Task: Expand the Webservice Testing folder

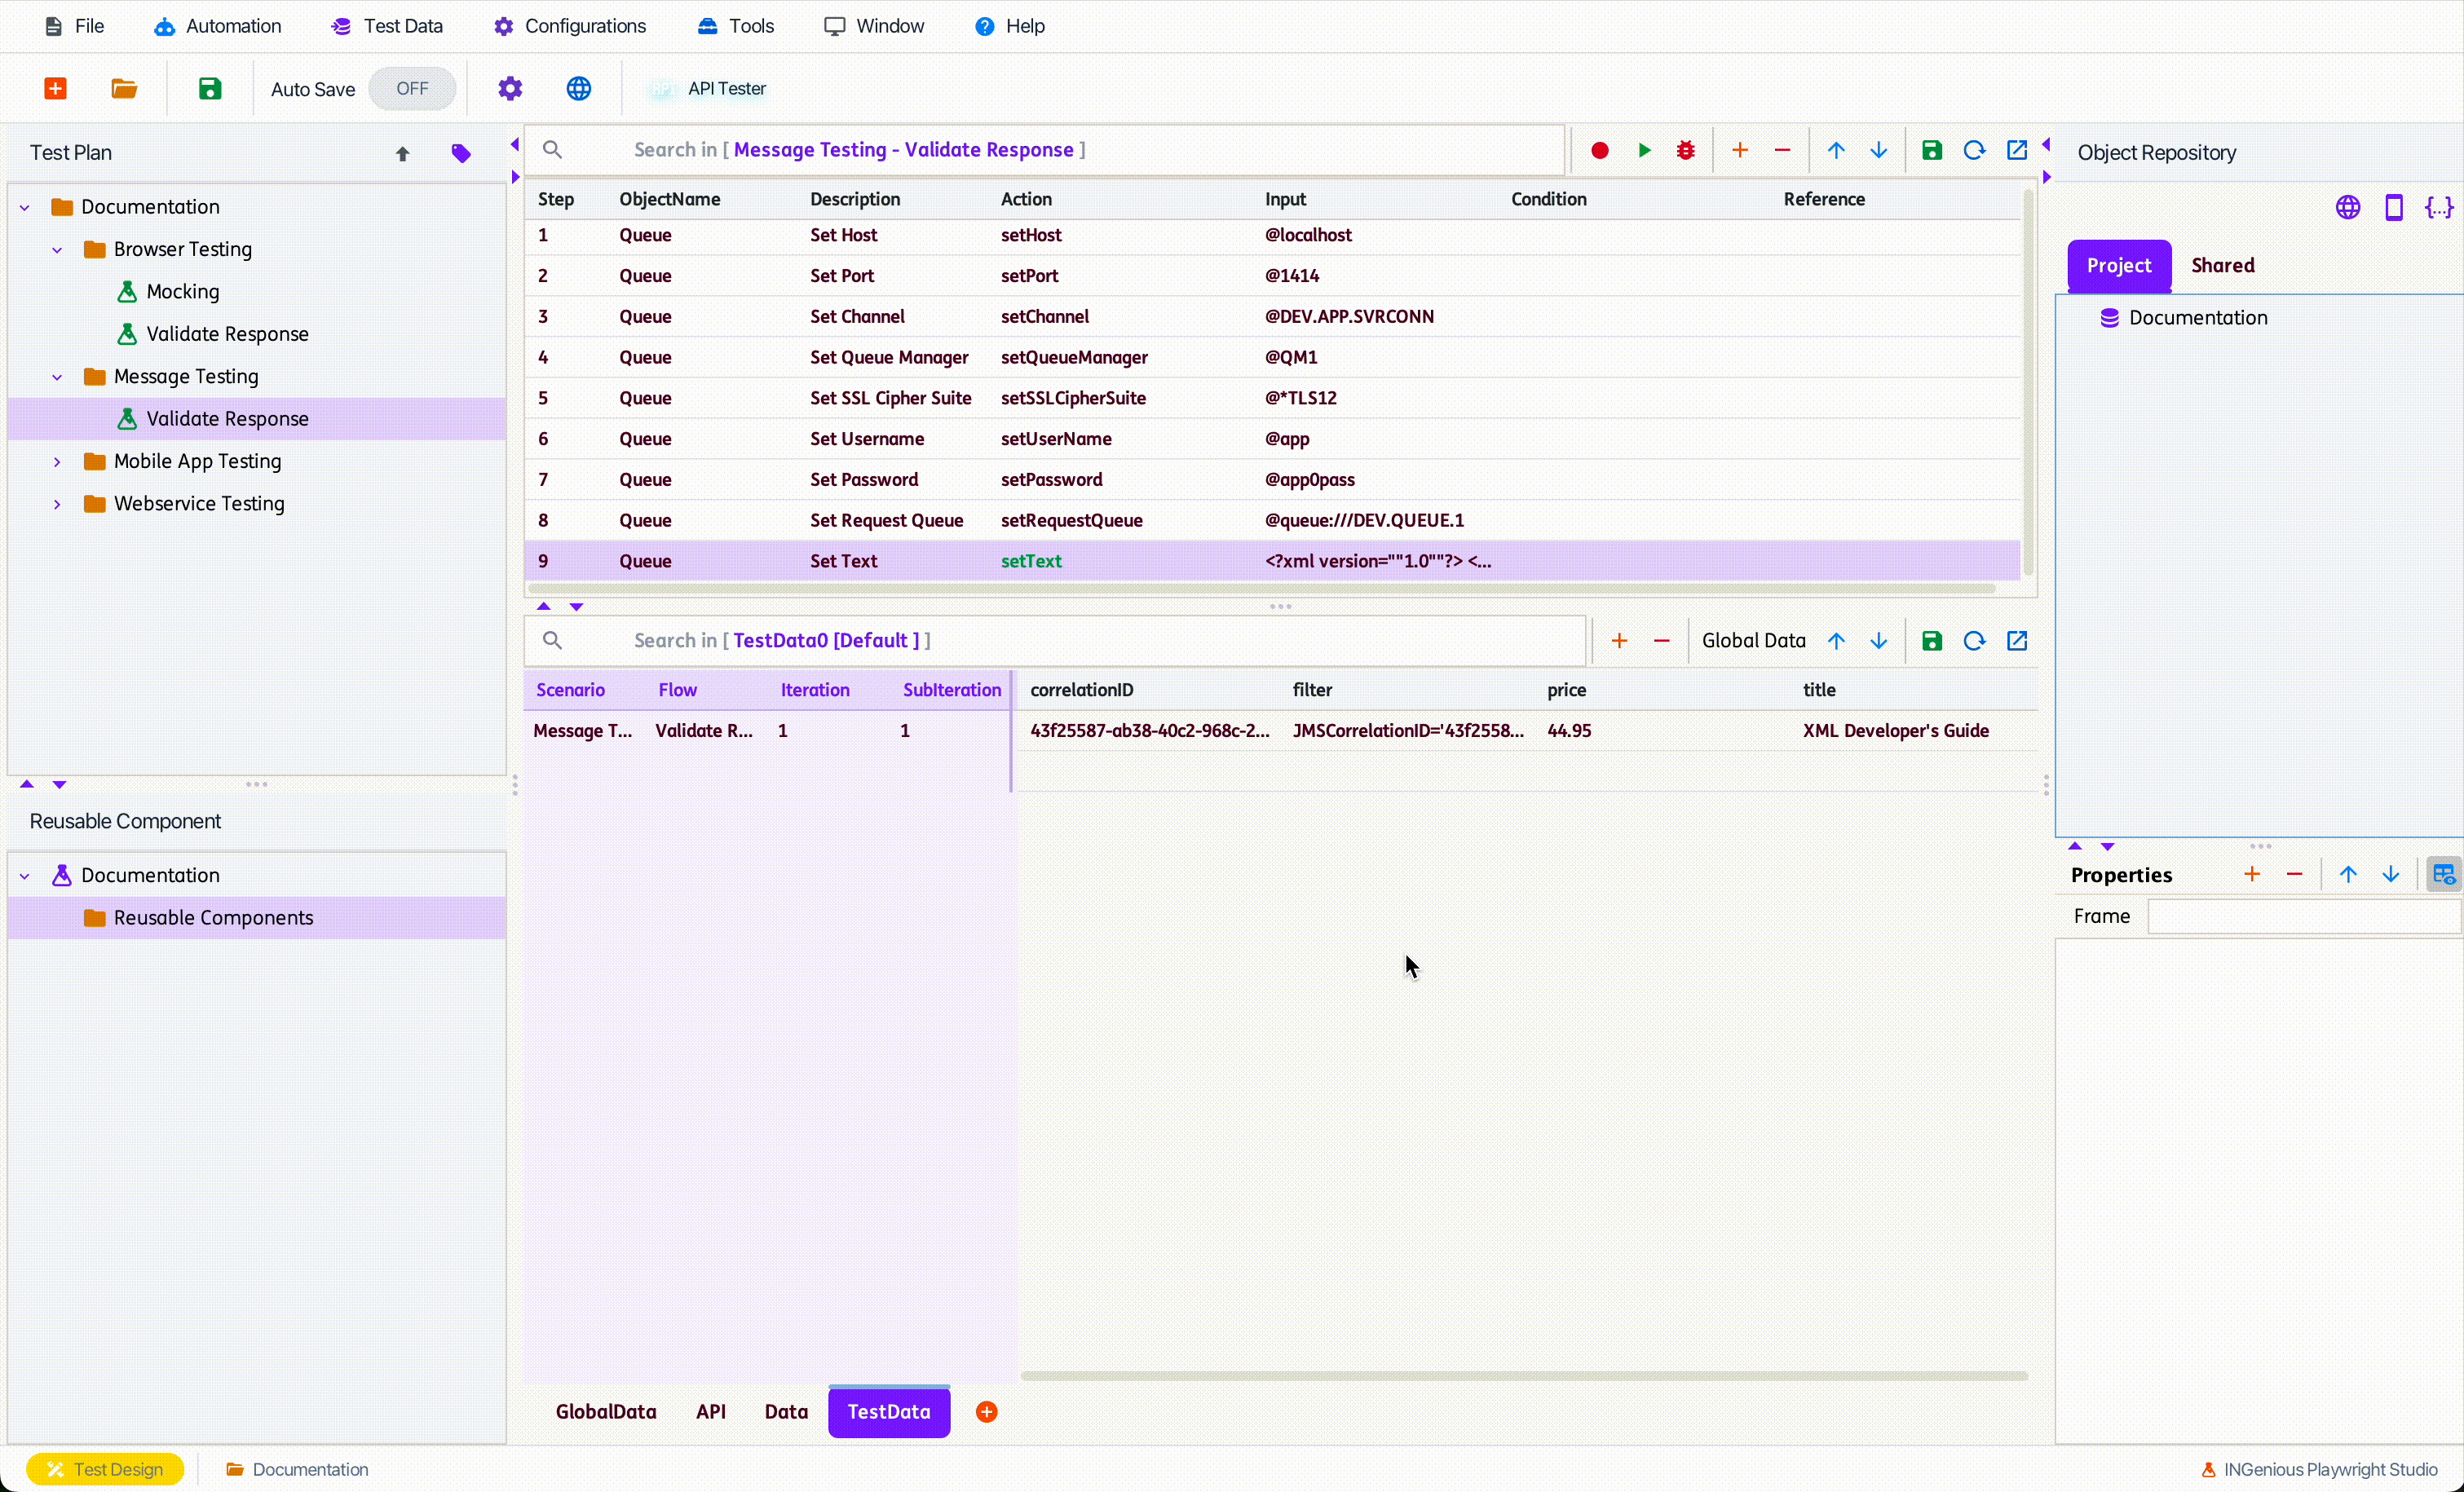Action: pyautogui.click(x=57, y=503)
